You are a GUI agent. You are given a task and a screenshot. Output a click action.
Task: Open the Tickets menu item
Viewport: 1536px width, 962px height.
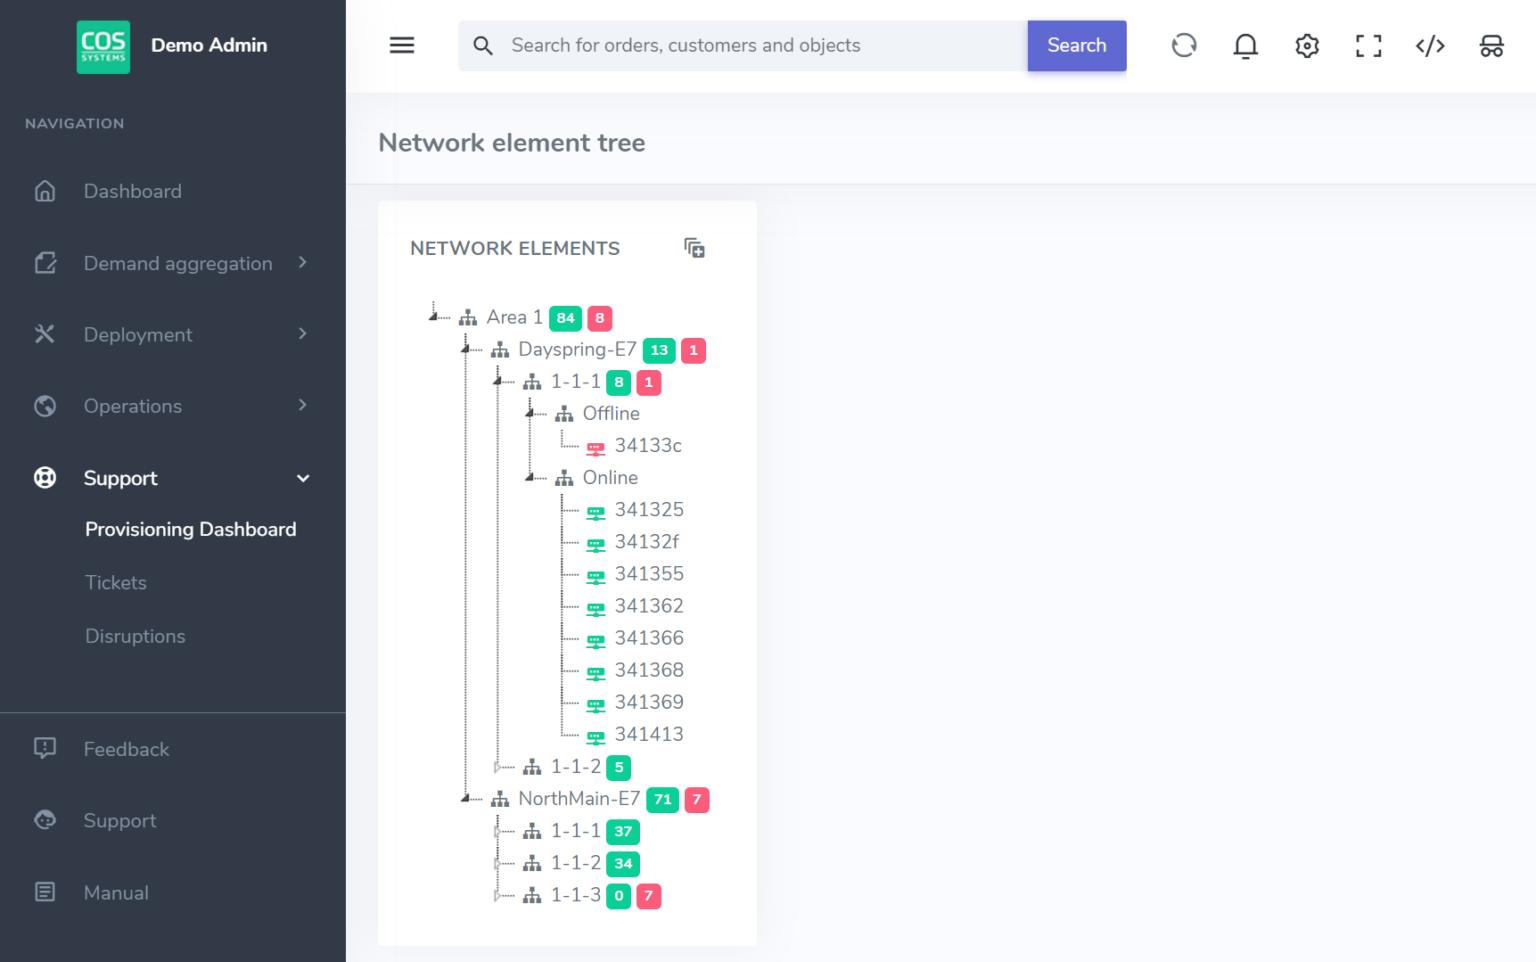116,582
